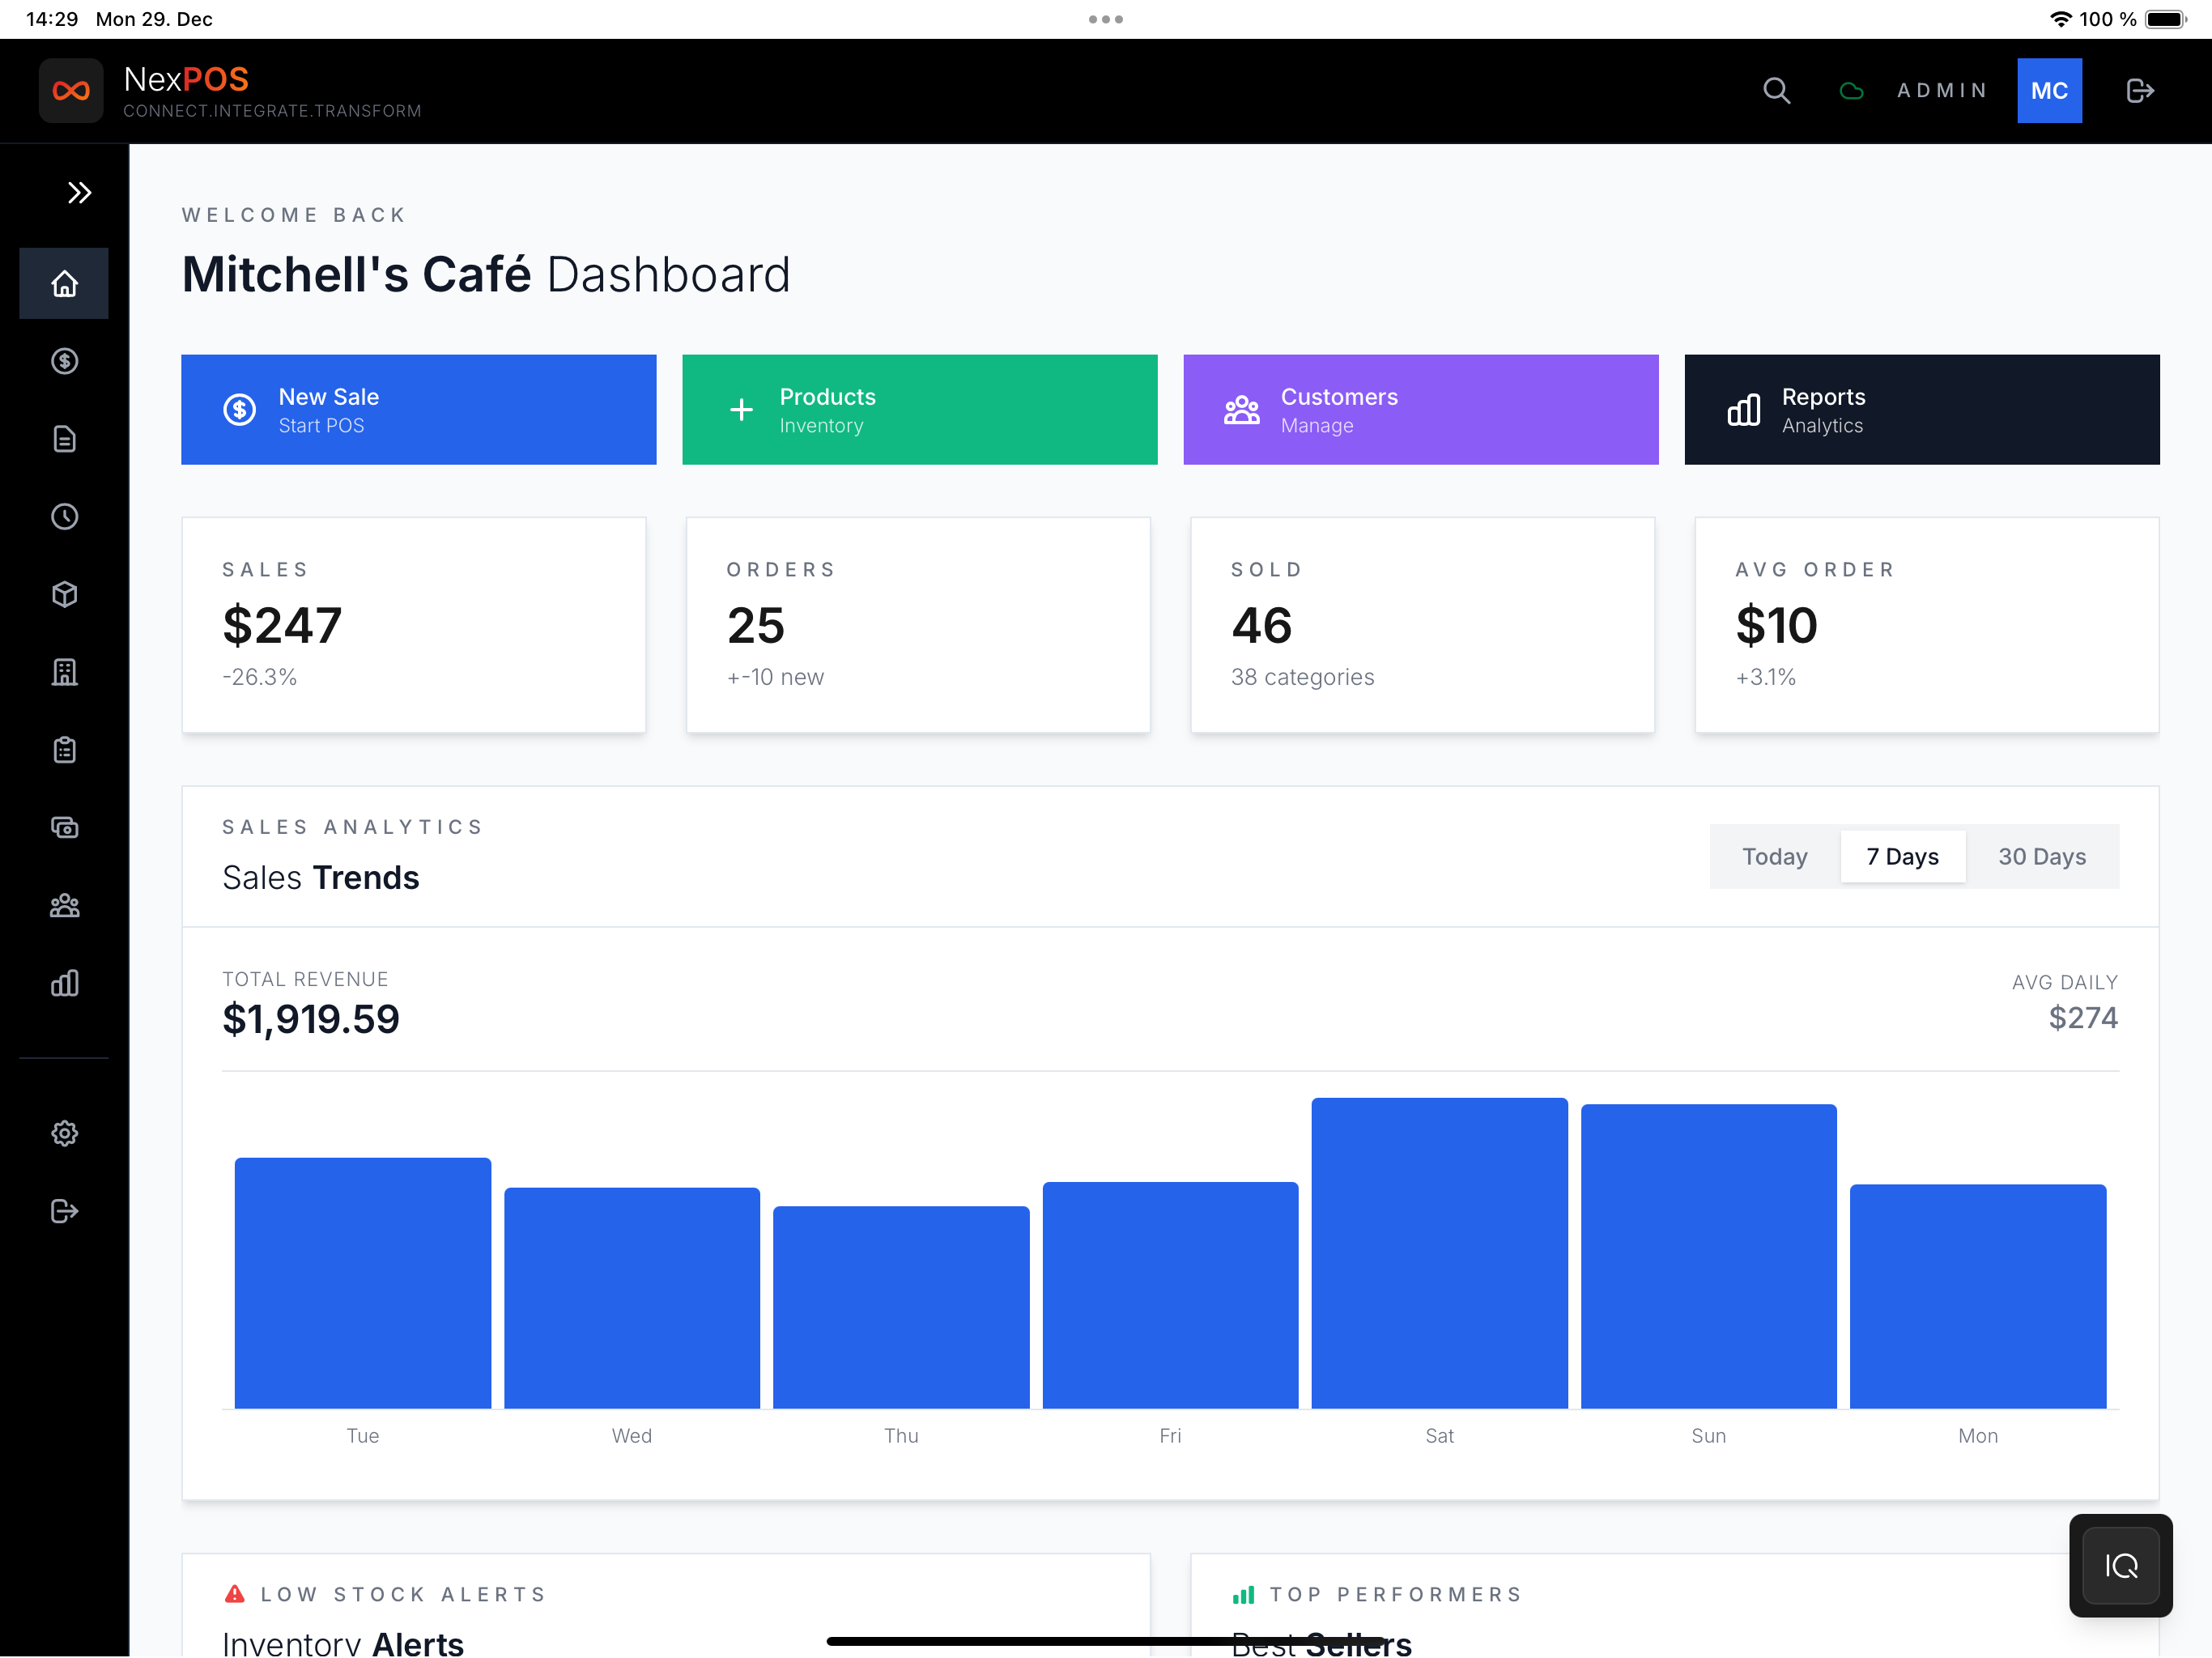The image size is (2212, 1658).
Task: Open the cube products sidebar icon
Action: point(64,594)
